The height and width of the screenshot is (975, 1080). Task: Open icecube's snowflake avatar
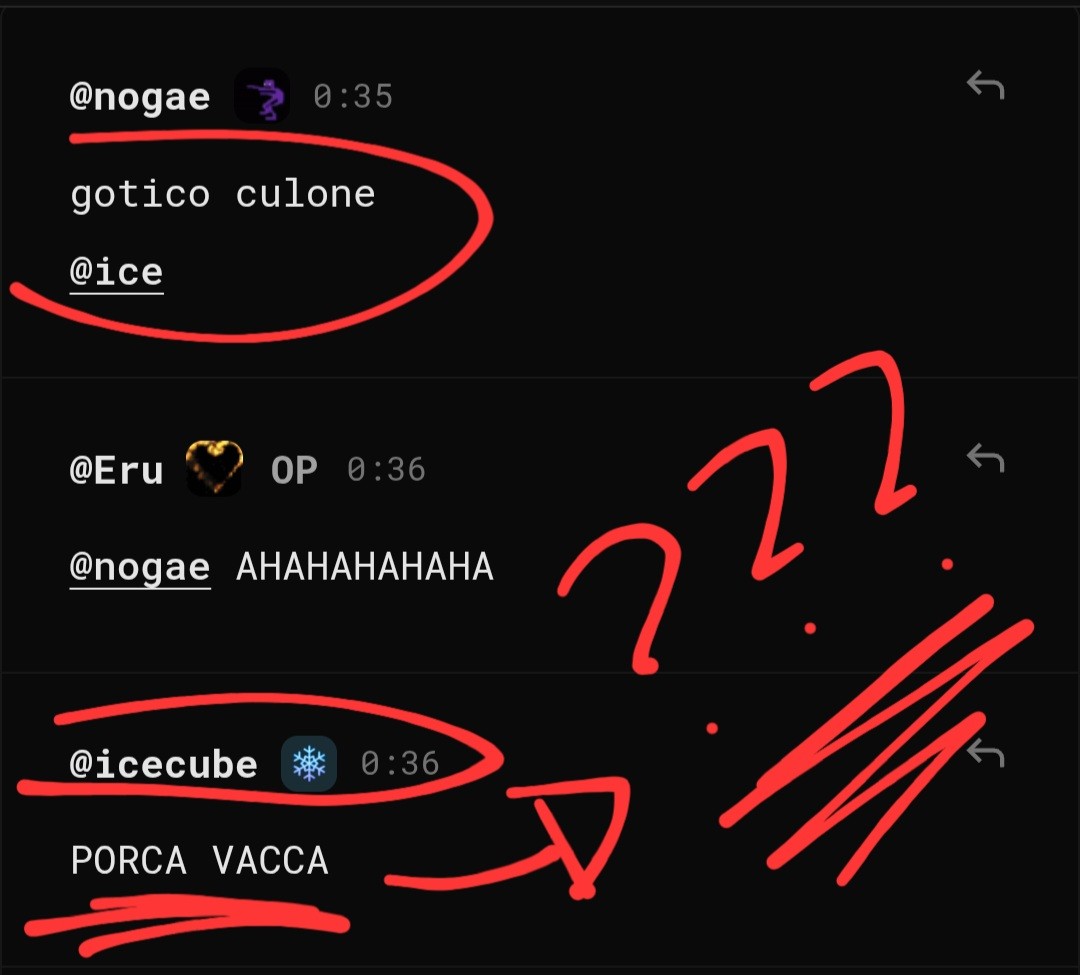309,764
